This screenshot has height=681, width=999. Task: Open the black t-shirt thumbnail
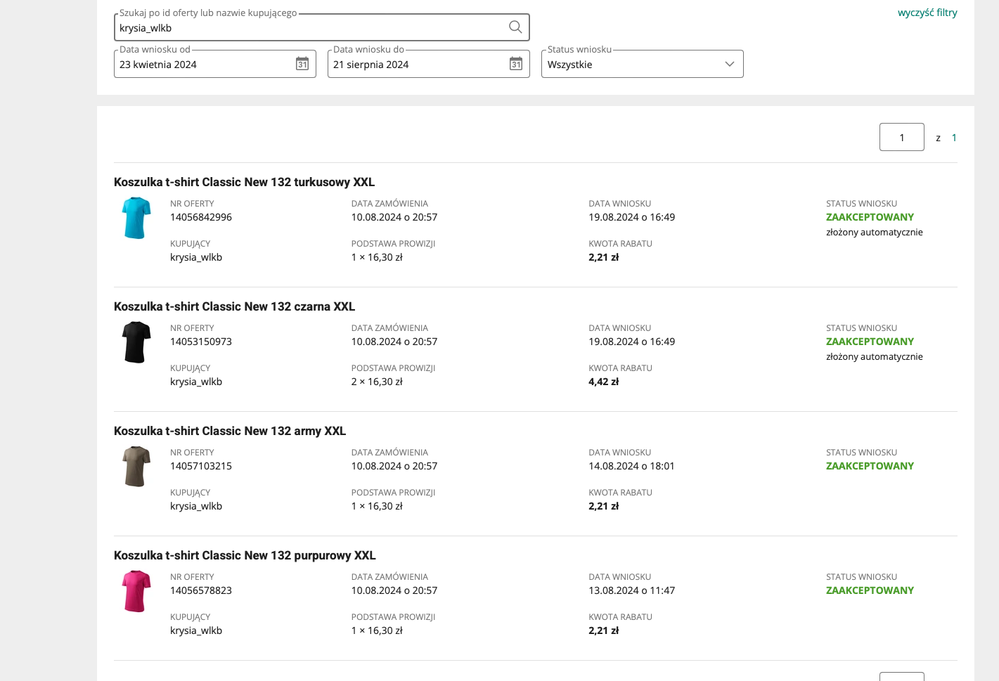[136, 342]
